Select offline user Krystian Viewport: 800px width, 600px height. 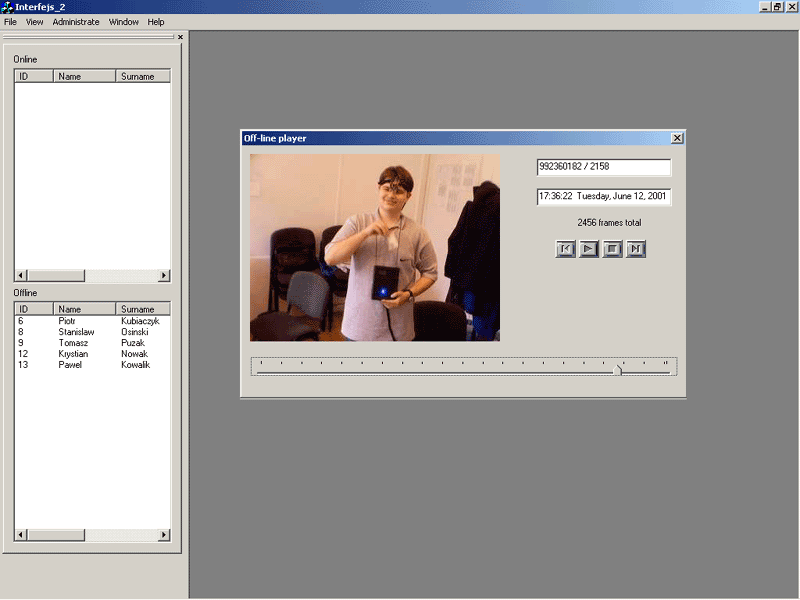73,354
